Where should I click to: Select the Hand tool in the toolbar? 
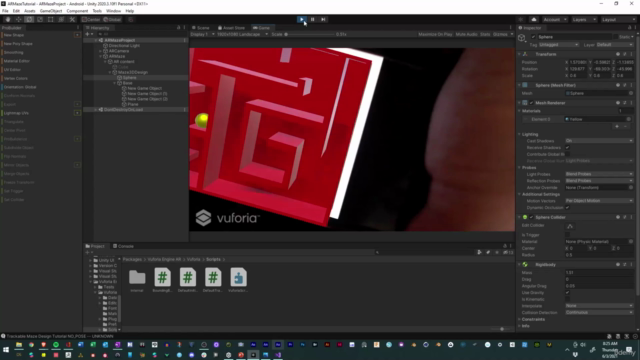tap(8, 19)
